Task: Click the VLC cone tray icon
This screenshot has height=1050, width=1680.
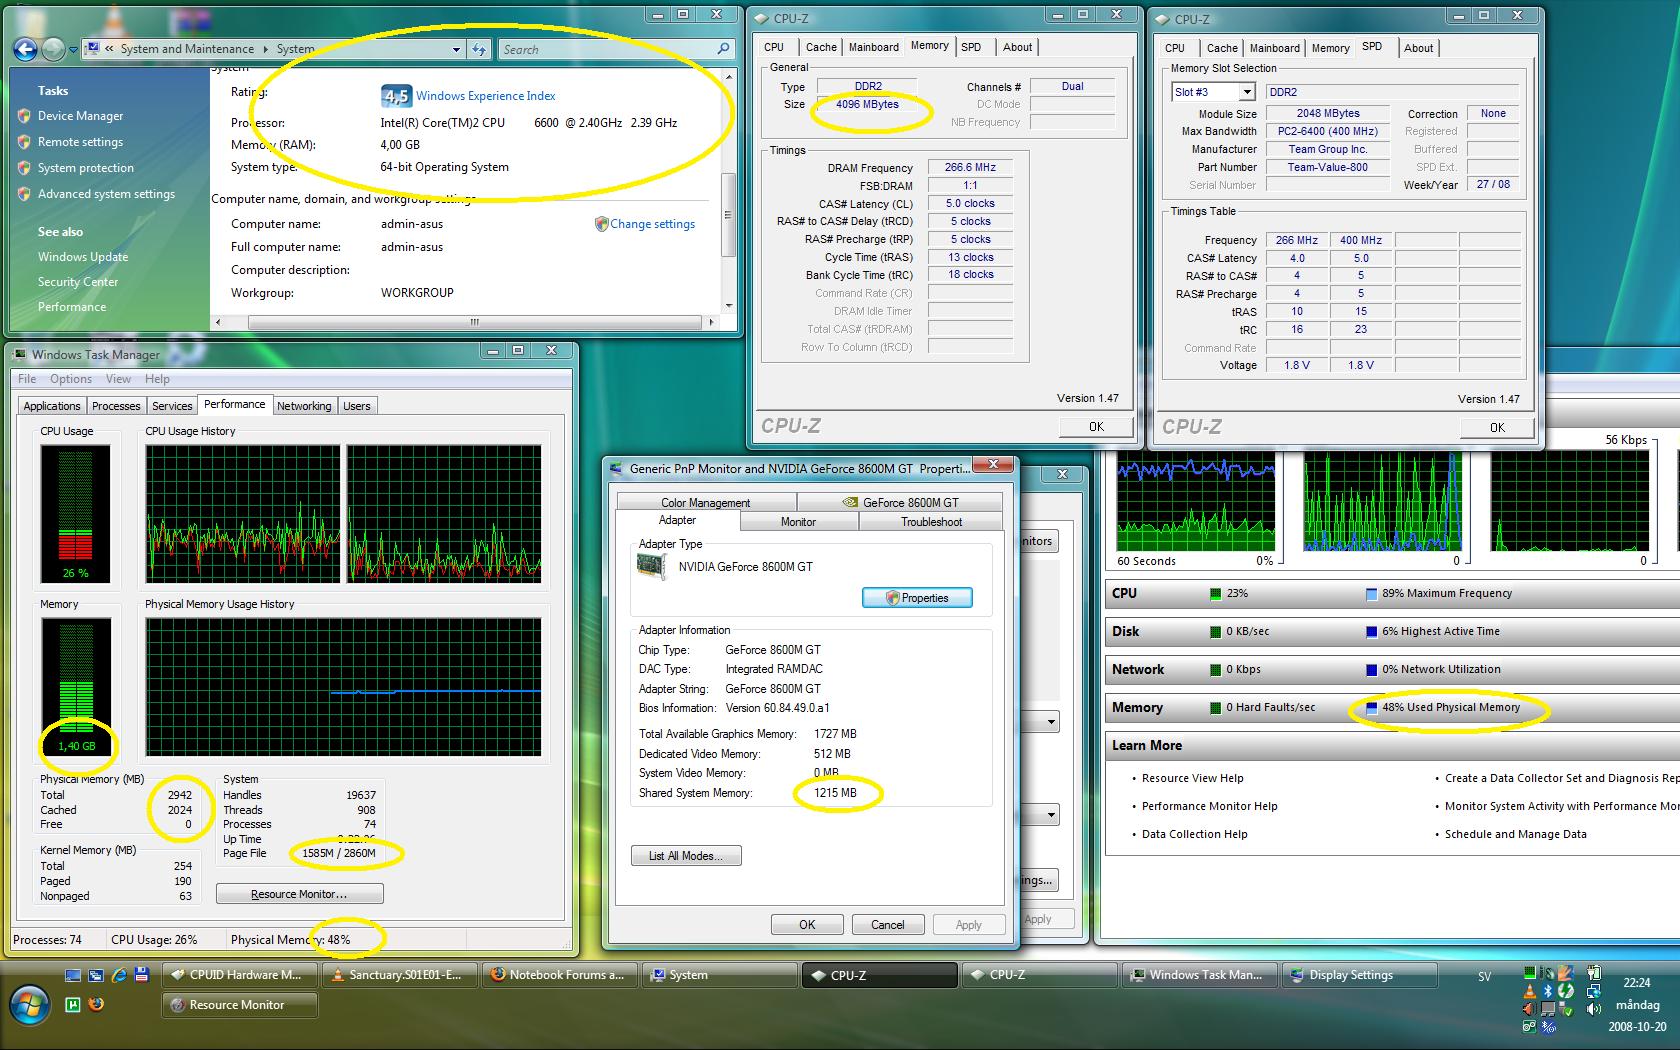Action: 1529,991
